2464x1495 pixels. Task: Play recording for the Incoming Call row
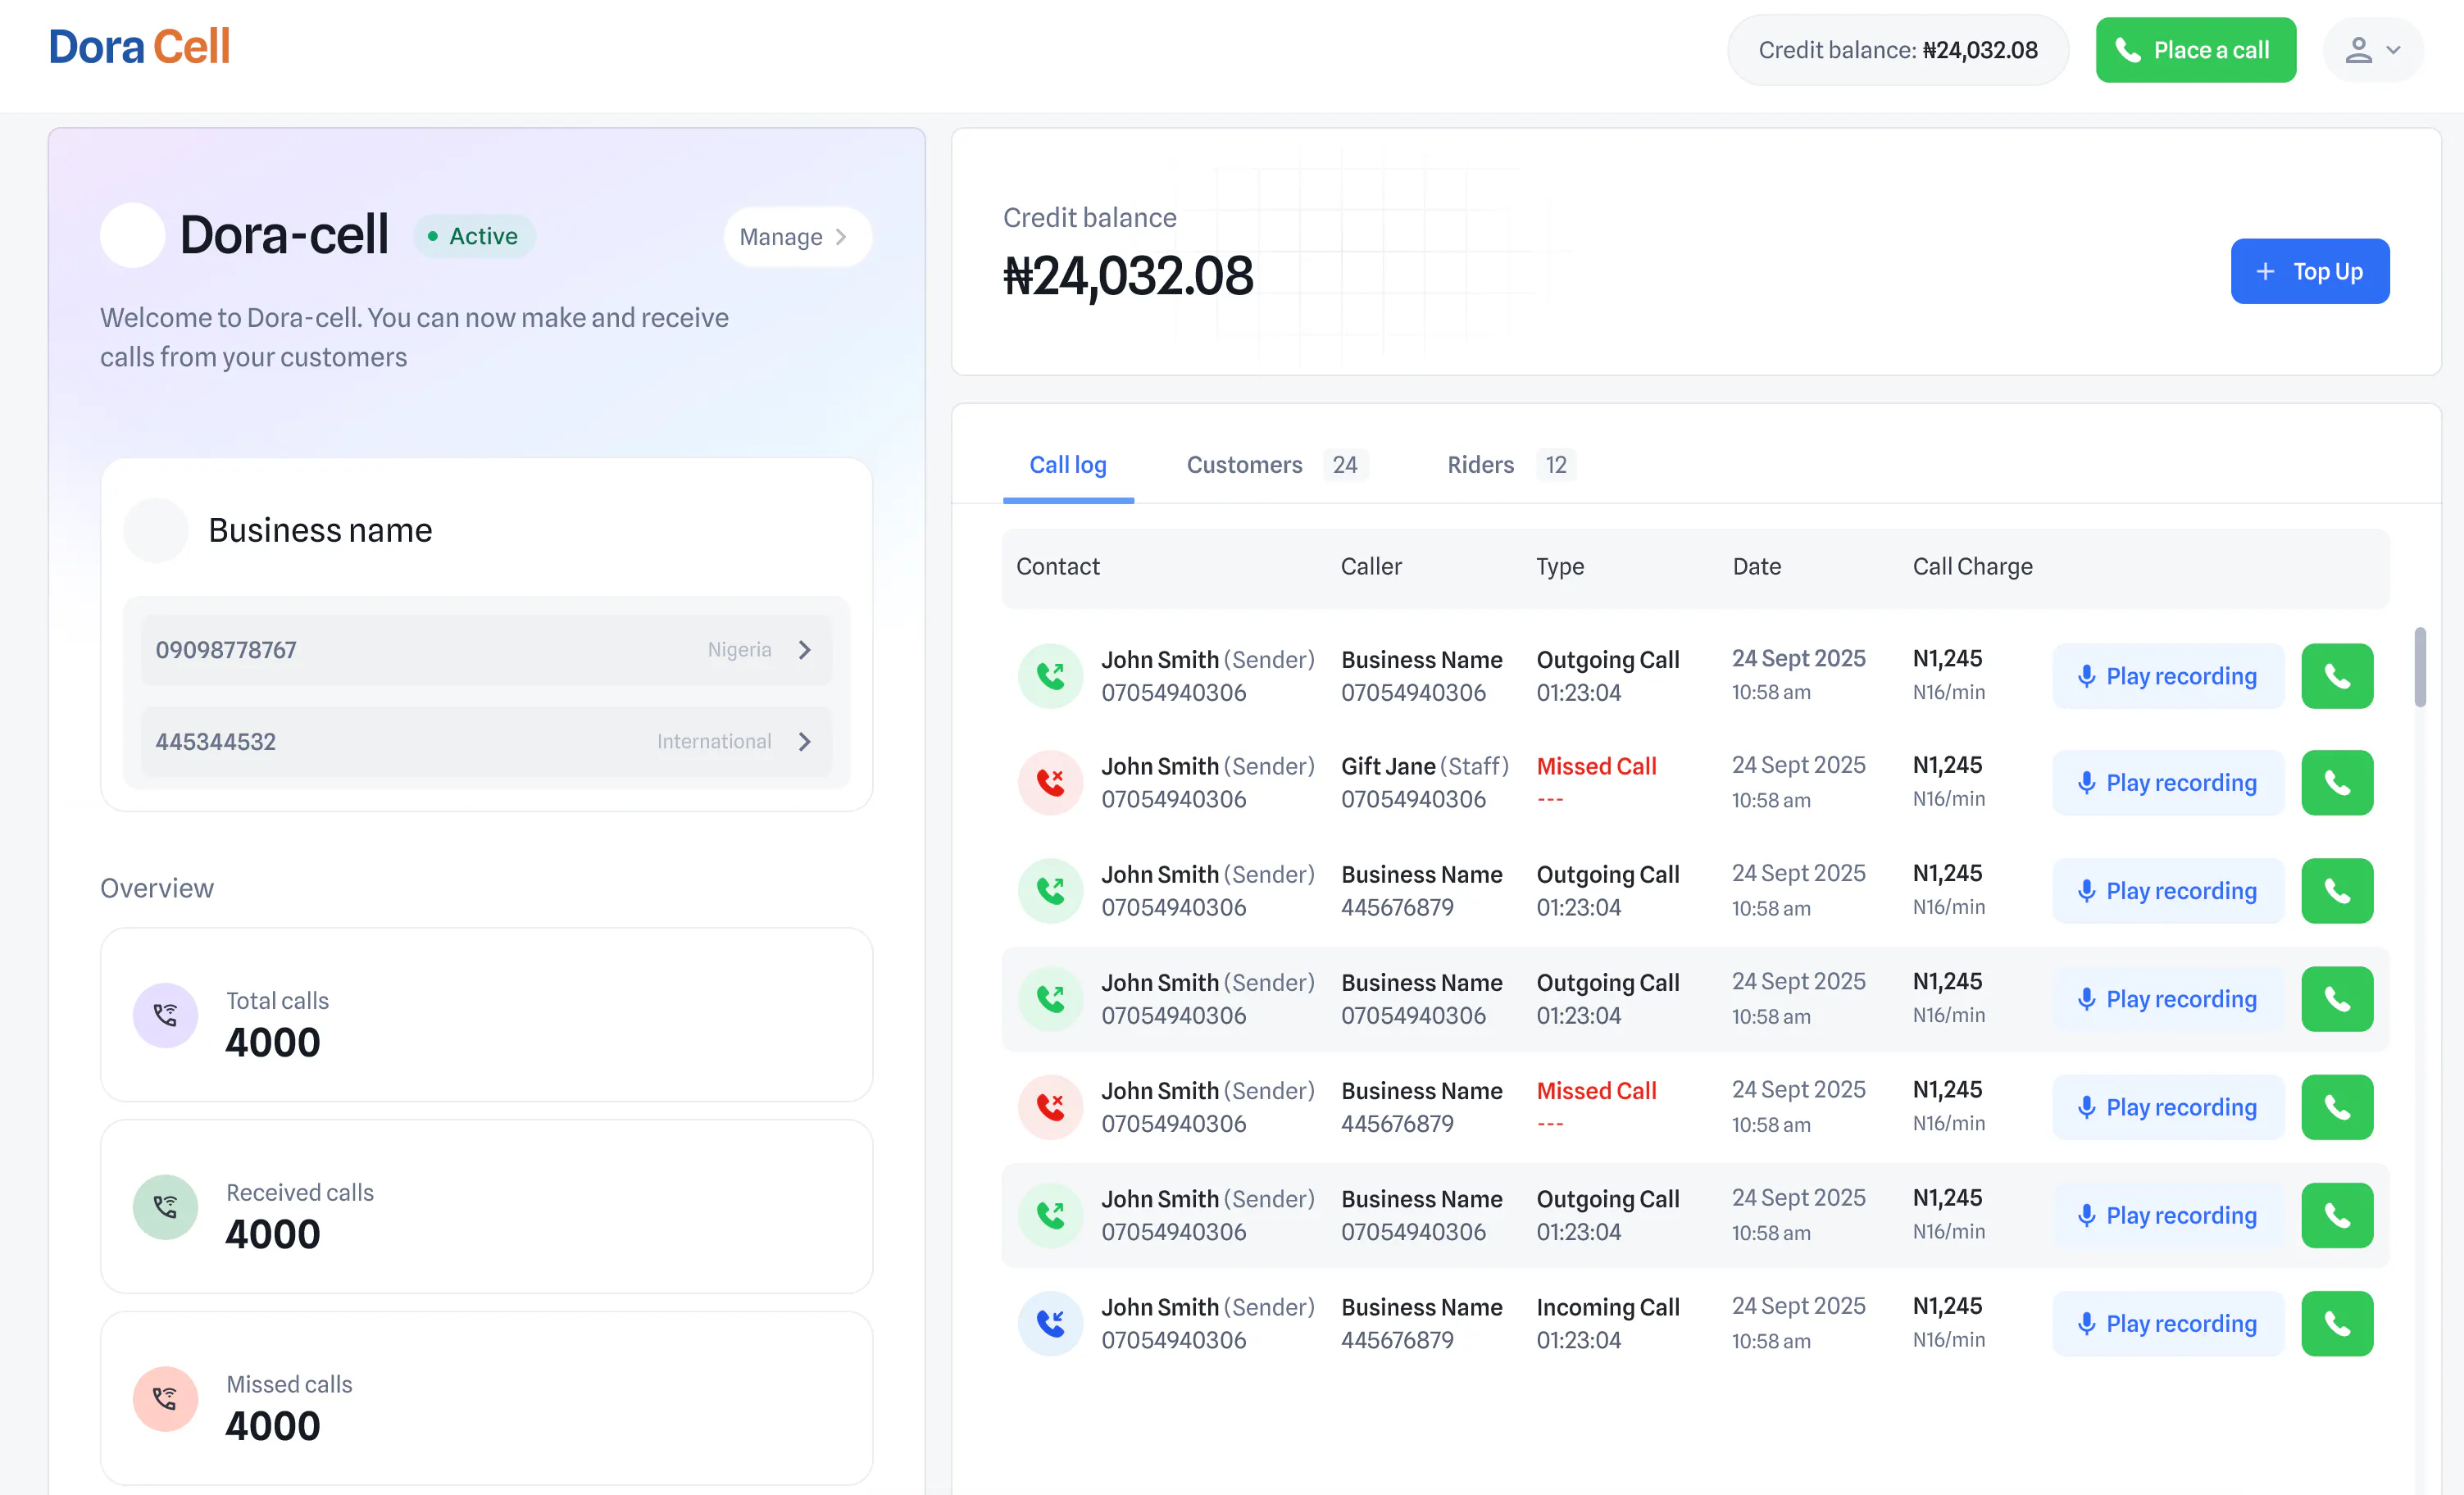point(2167,1323)
